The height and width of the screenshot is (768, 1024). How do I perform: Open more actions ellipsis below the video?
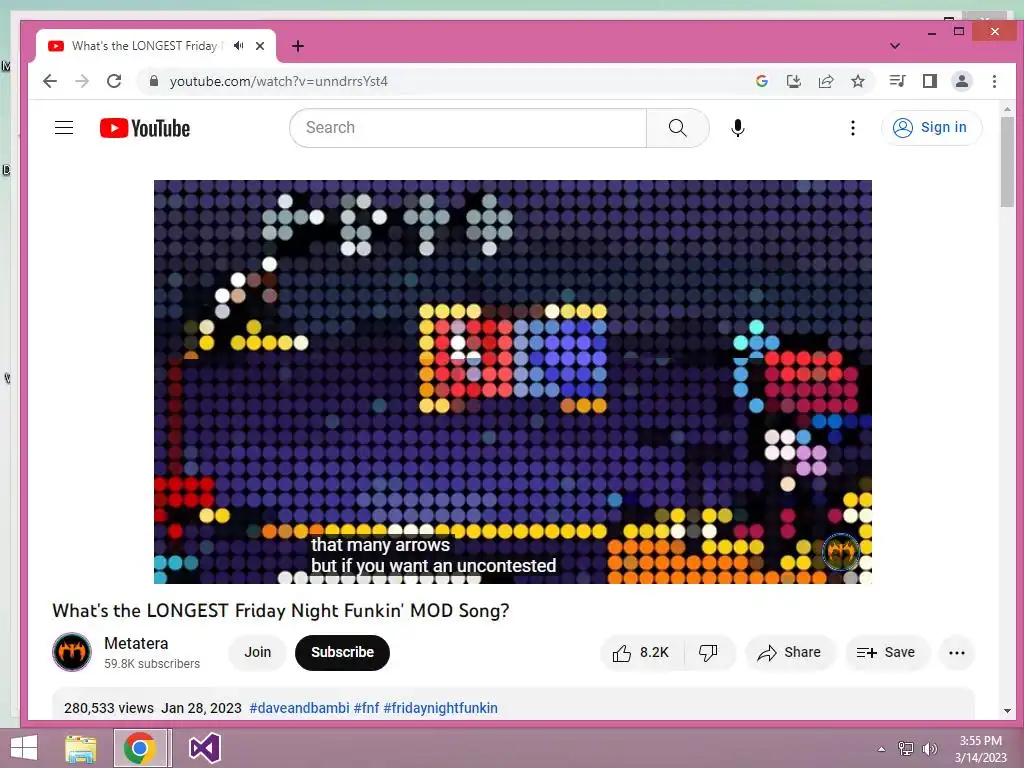click(957, 652)
